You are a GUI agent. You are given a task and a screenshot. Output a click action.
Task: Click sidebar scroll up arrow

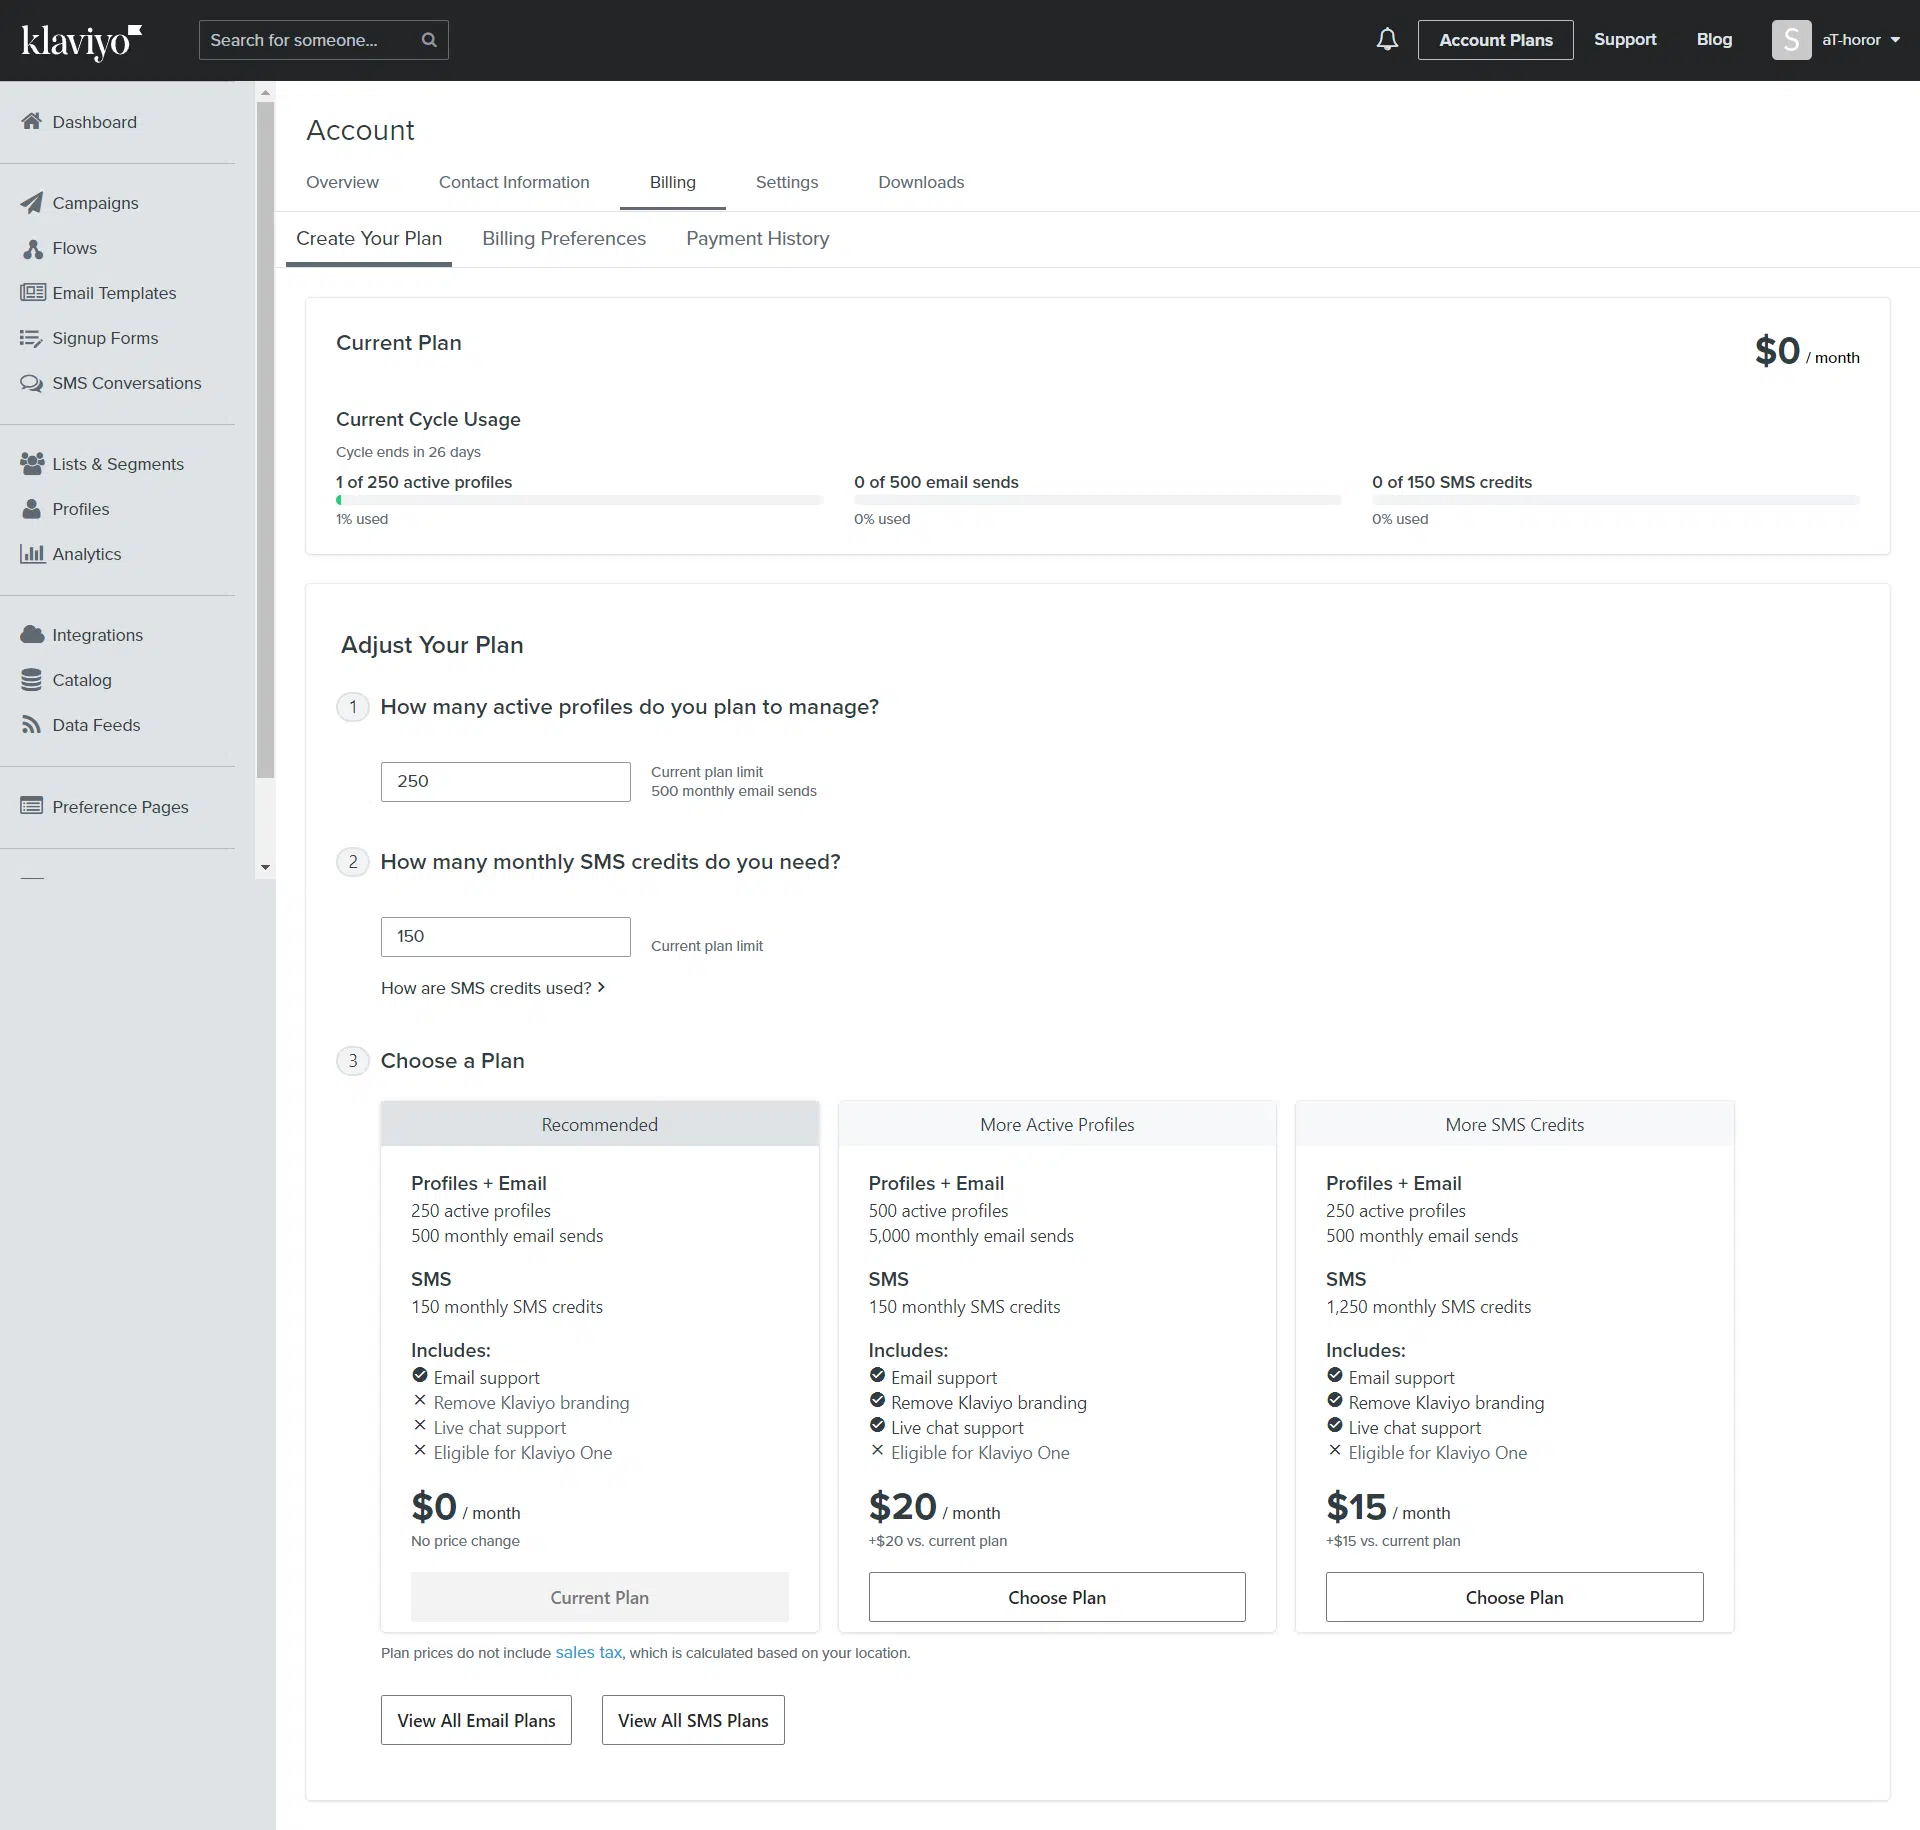[265, 92]
